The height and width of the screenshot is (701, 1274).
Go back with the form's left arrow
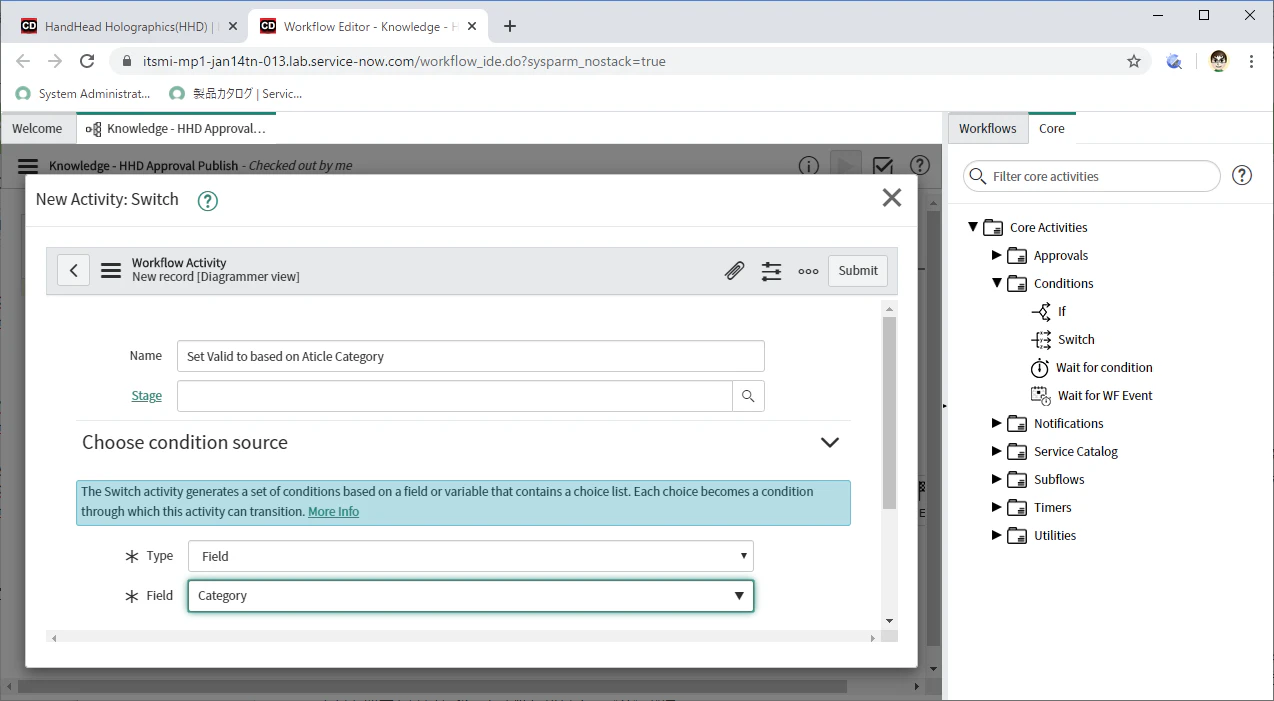(x=74, y=270)
